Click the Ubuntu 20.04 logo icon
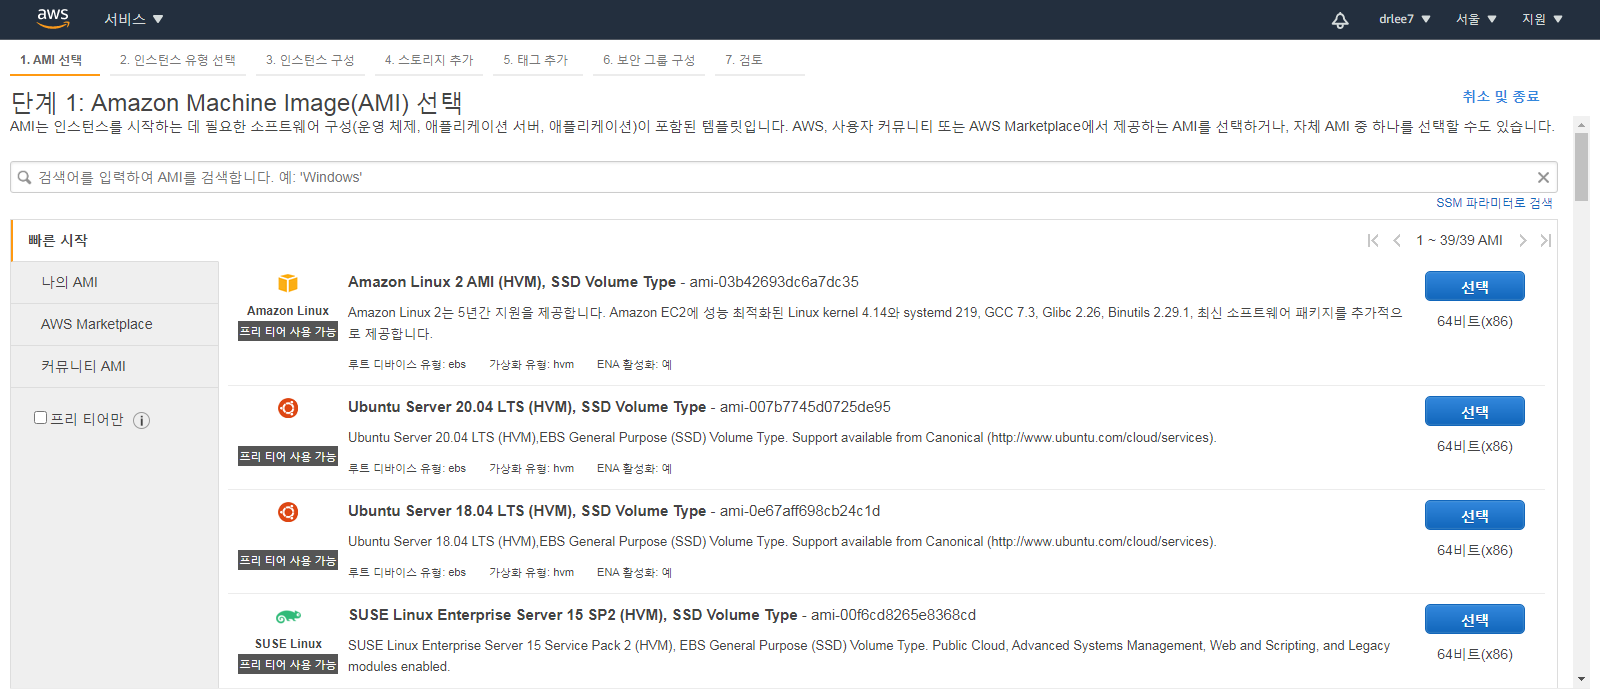Screen dimensions: 1600x693 [288, 408]
